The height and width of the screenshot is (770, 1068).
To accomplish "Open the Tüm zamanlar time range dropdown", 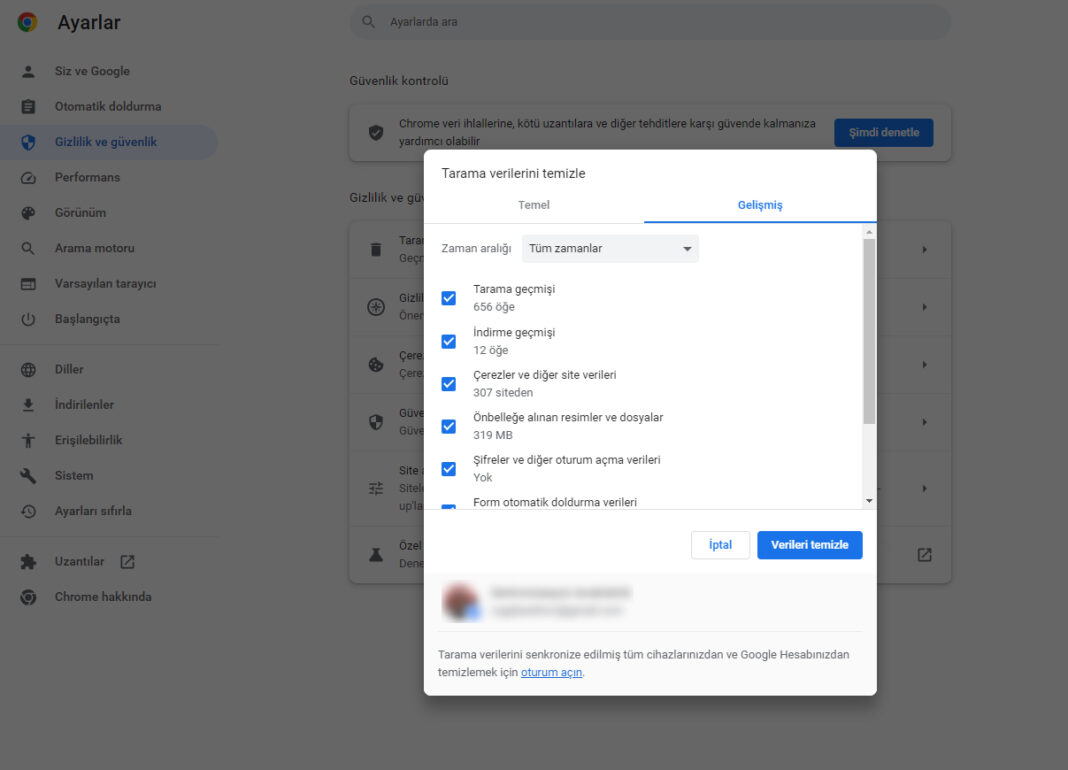I will tap(610, 248).
